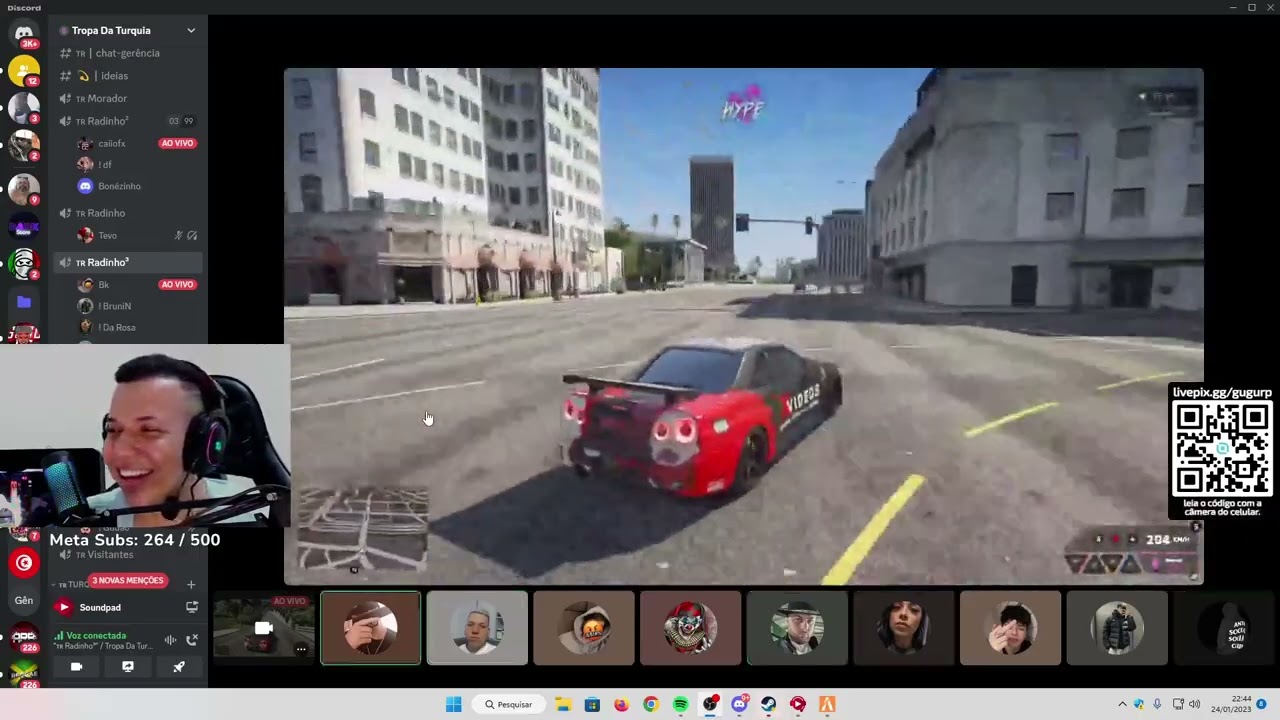Open OBS Studio from taskbar
This screenshot has width=1280, height=720.
(x=710, y=704)
